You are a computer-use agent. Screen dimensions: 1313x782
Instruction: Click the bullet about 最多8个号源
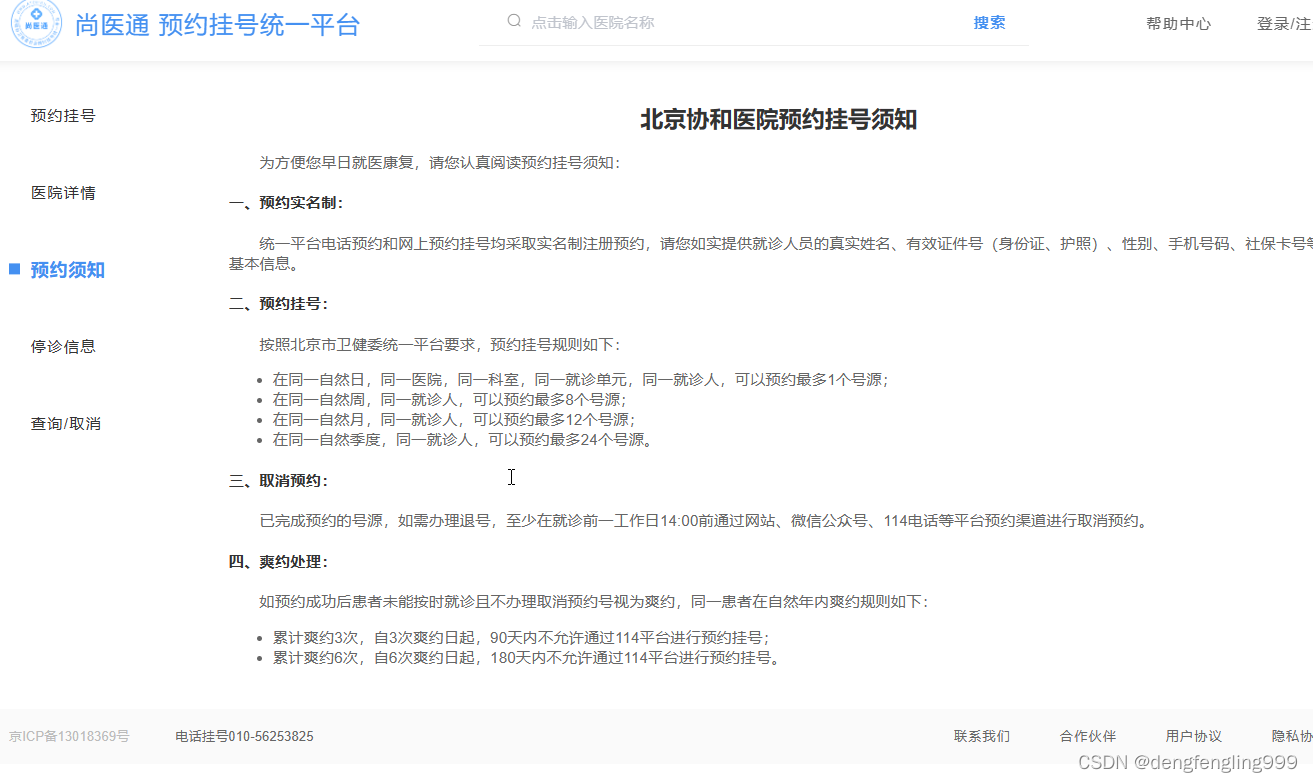(x=450, y=400)
